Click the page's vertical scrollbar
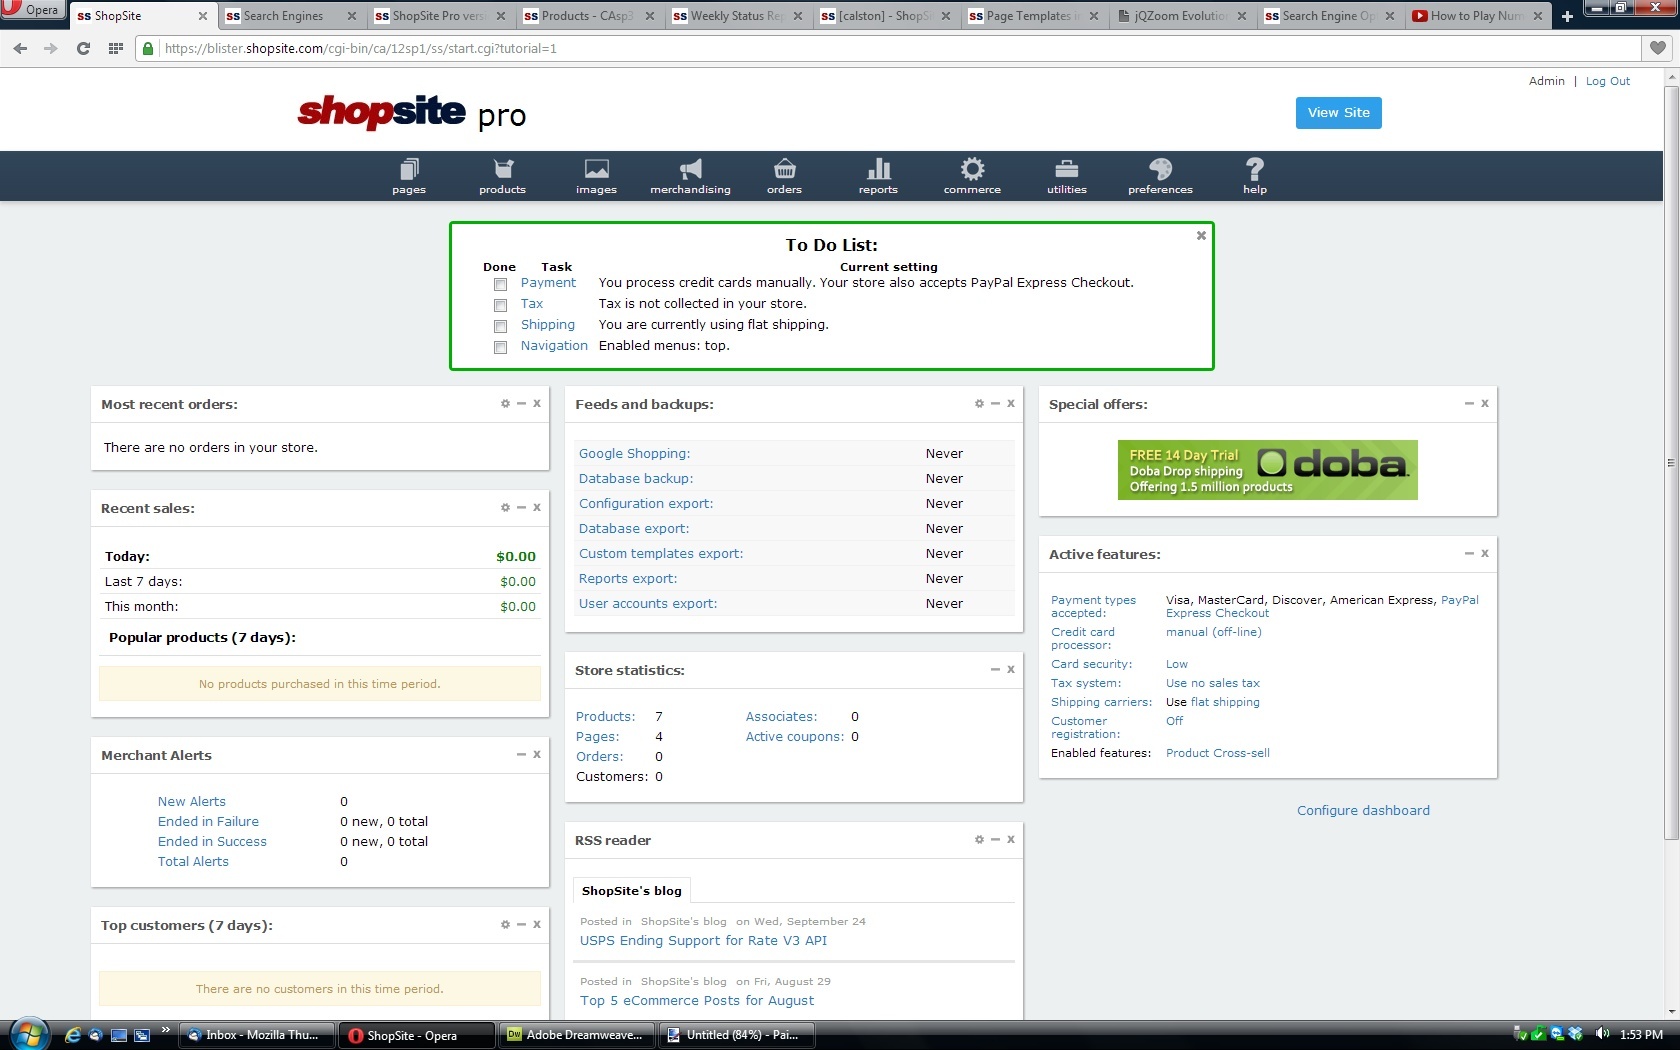1680x1050 pixels. (1671, 460)
